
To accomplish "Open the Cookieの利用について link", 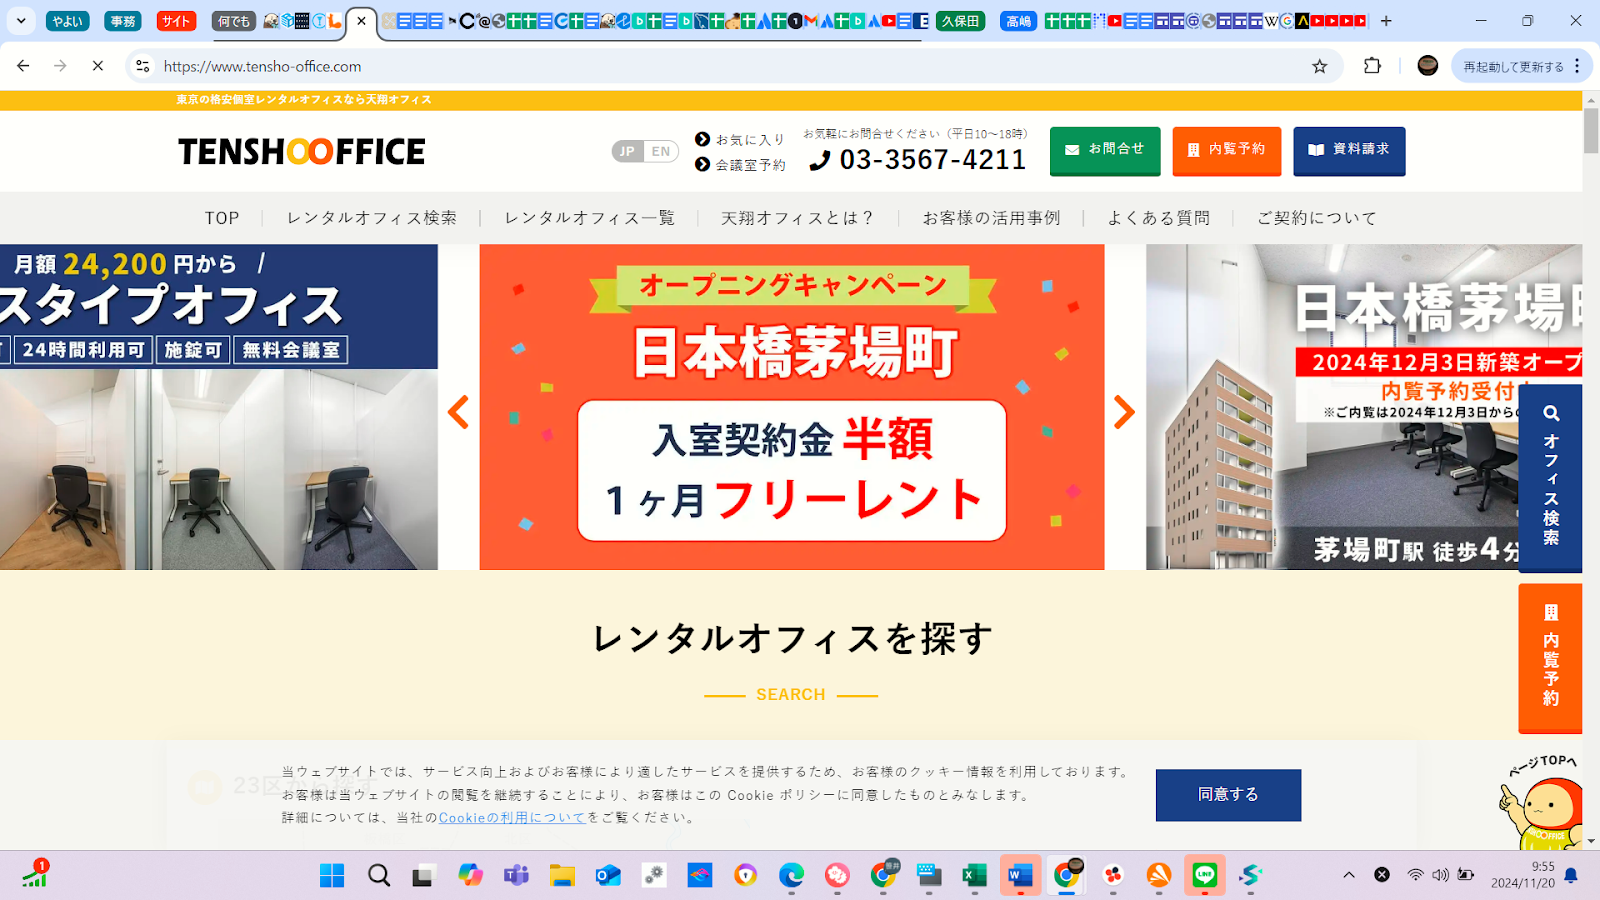I will [512, 818].
